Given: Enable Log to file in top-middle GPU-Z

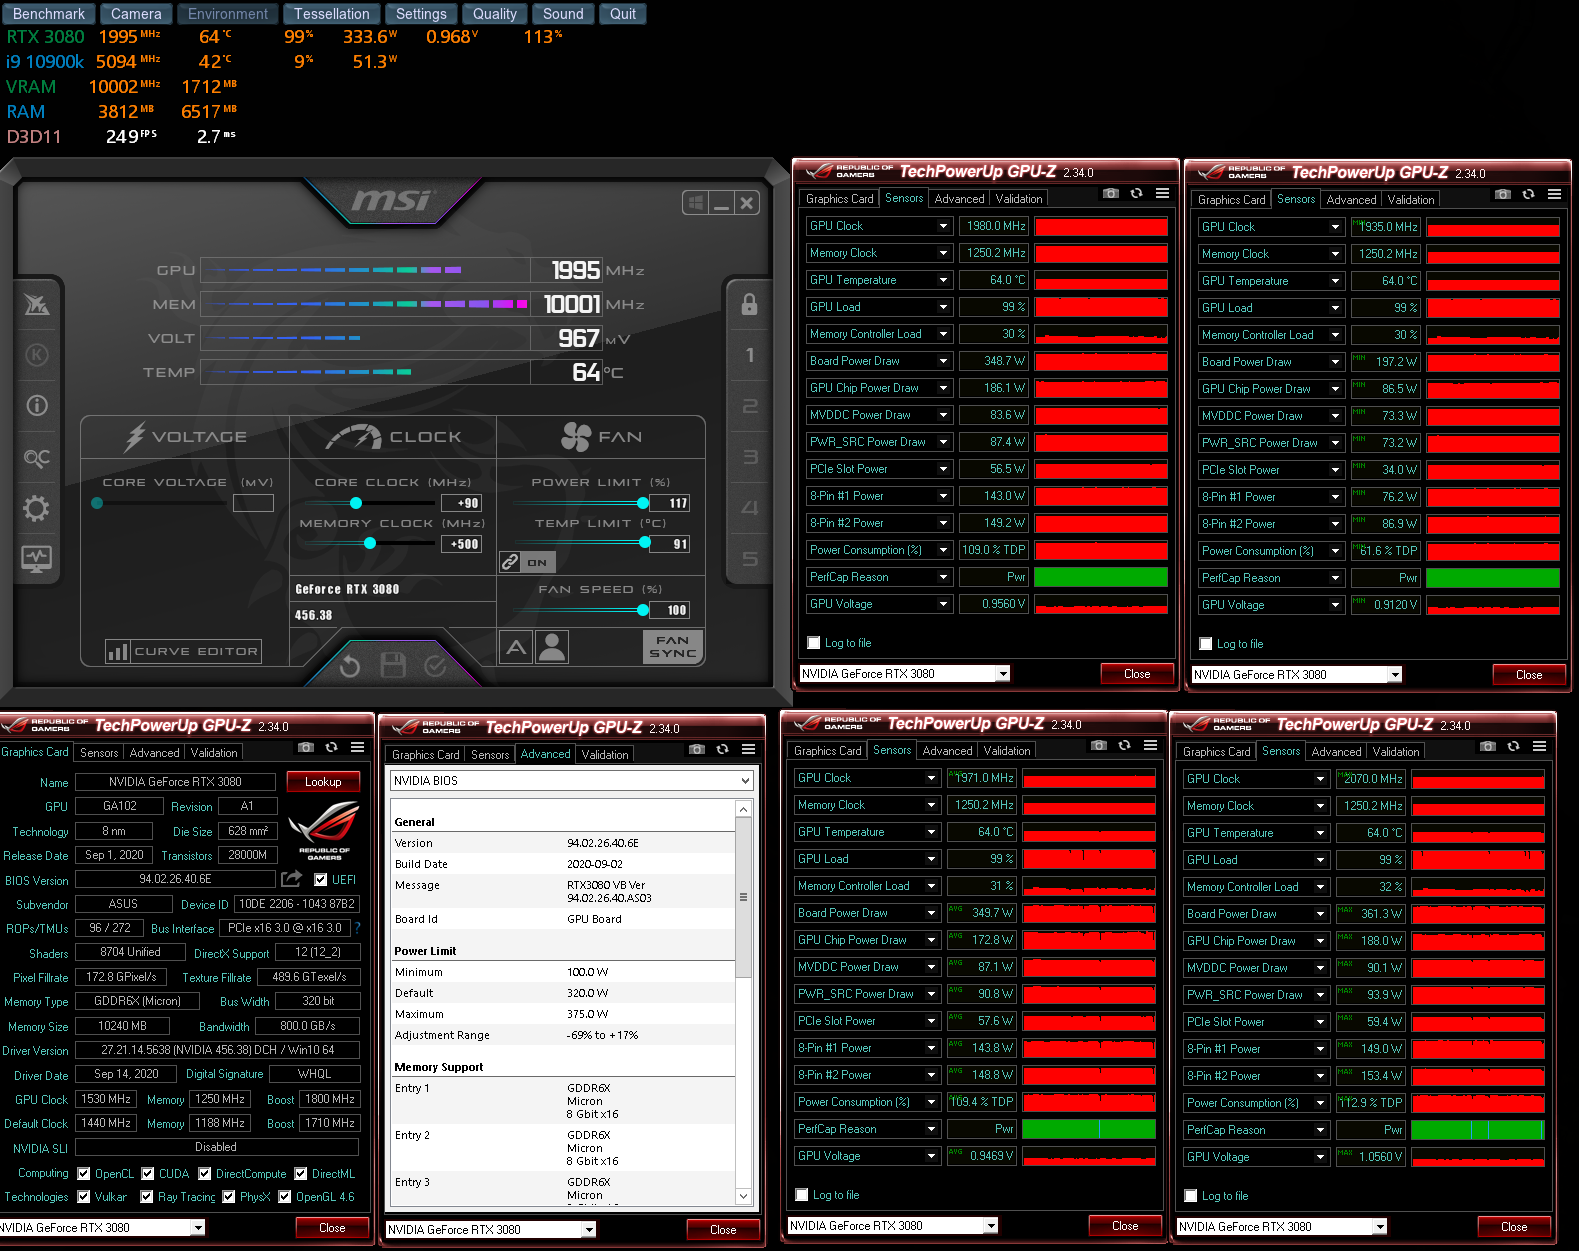Looking at the screenshot, I should point(814,643).
